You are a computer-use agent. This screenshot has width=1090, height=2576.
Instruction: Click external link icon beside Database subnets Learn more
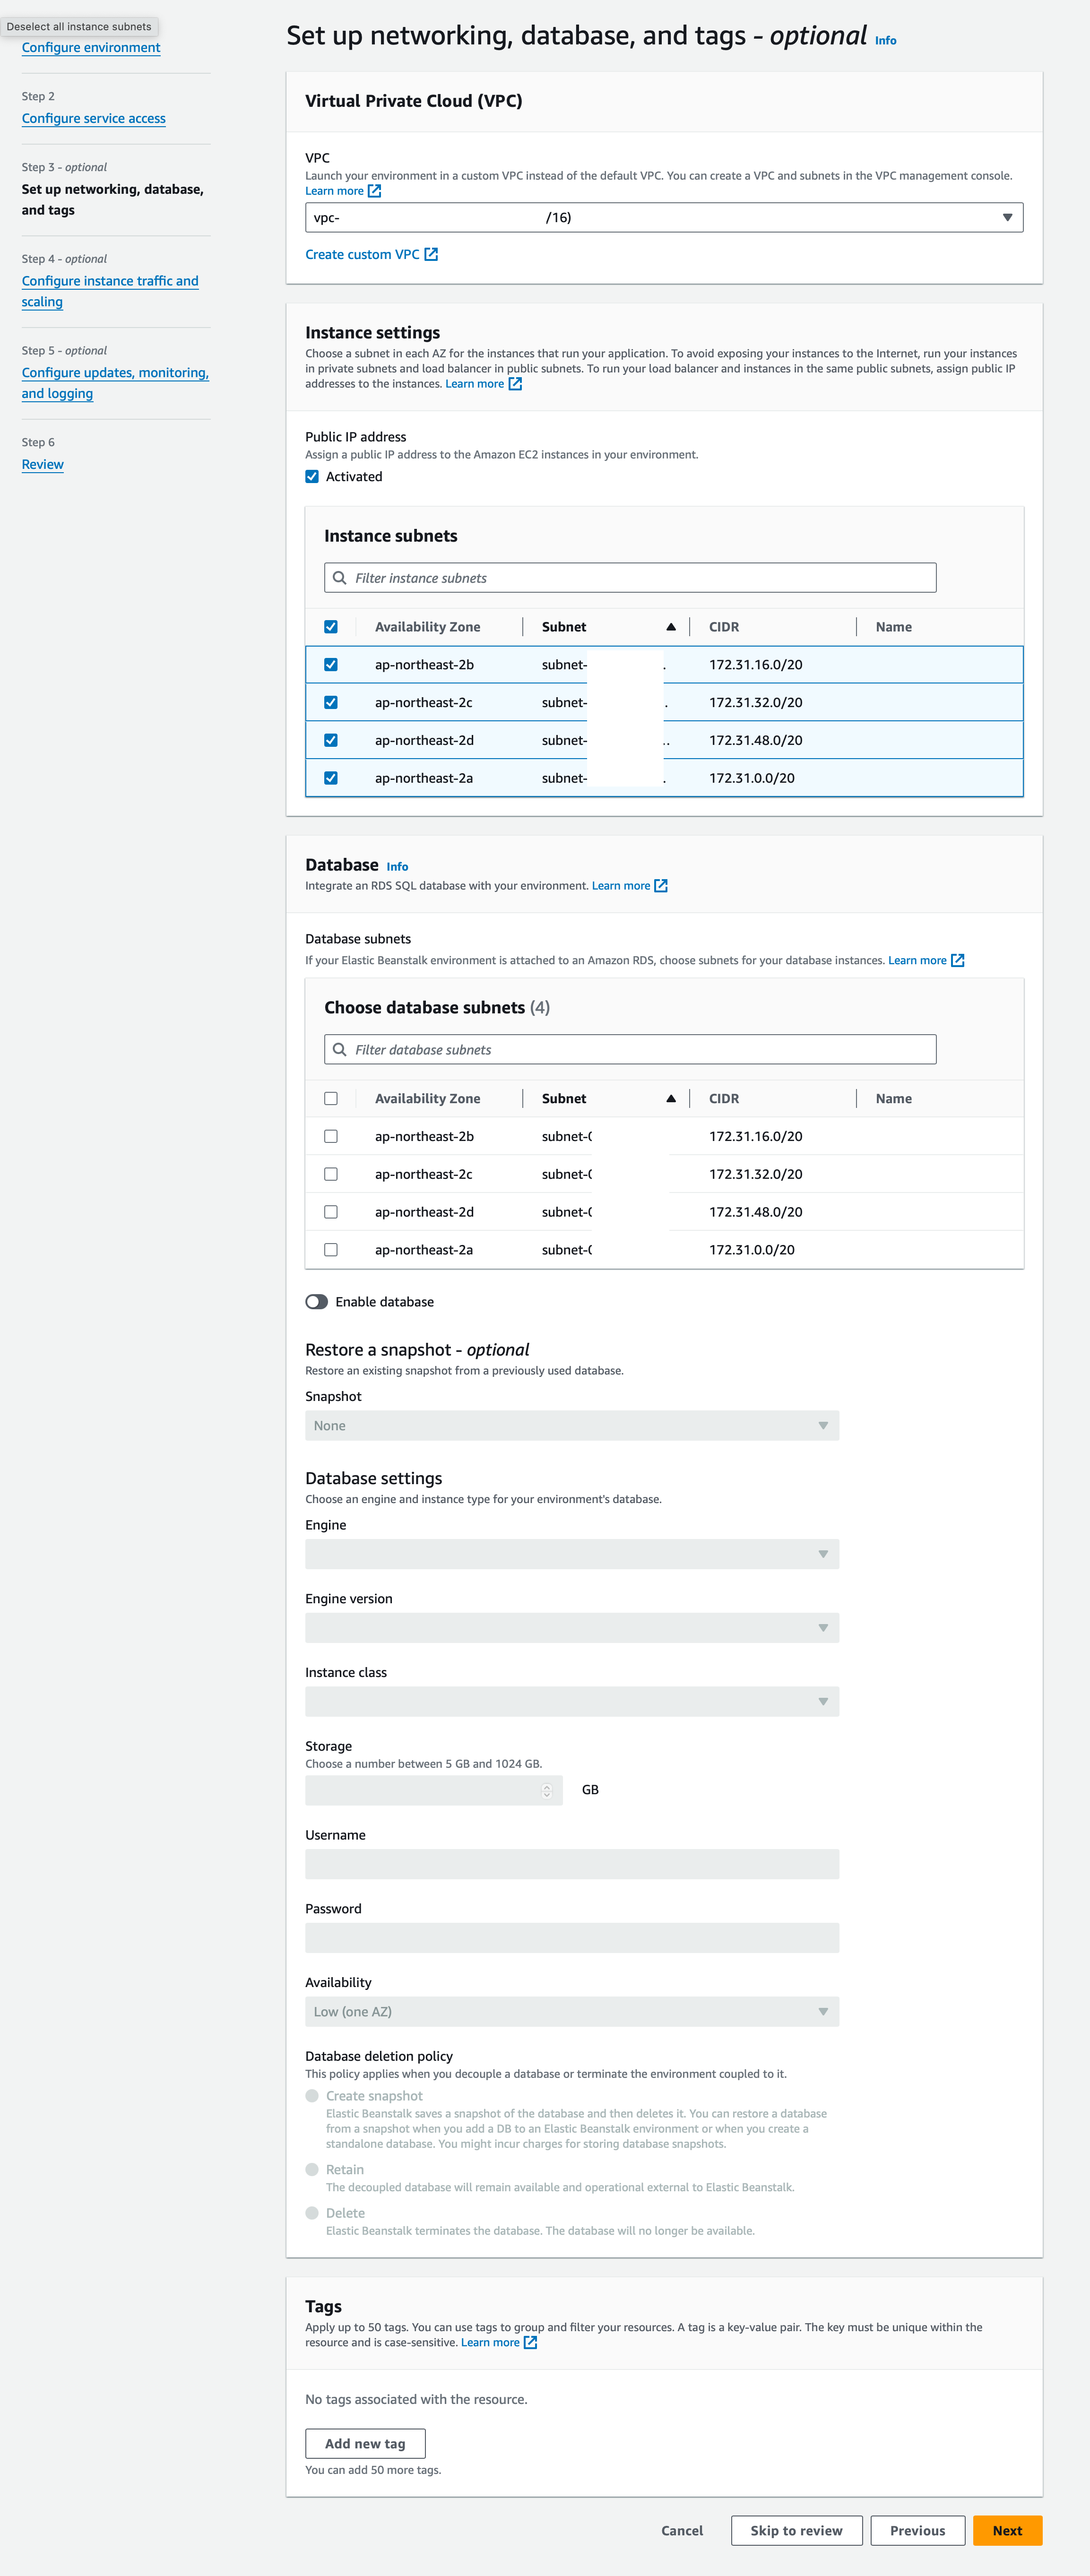[x=958, y=961]
